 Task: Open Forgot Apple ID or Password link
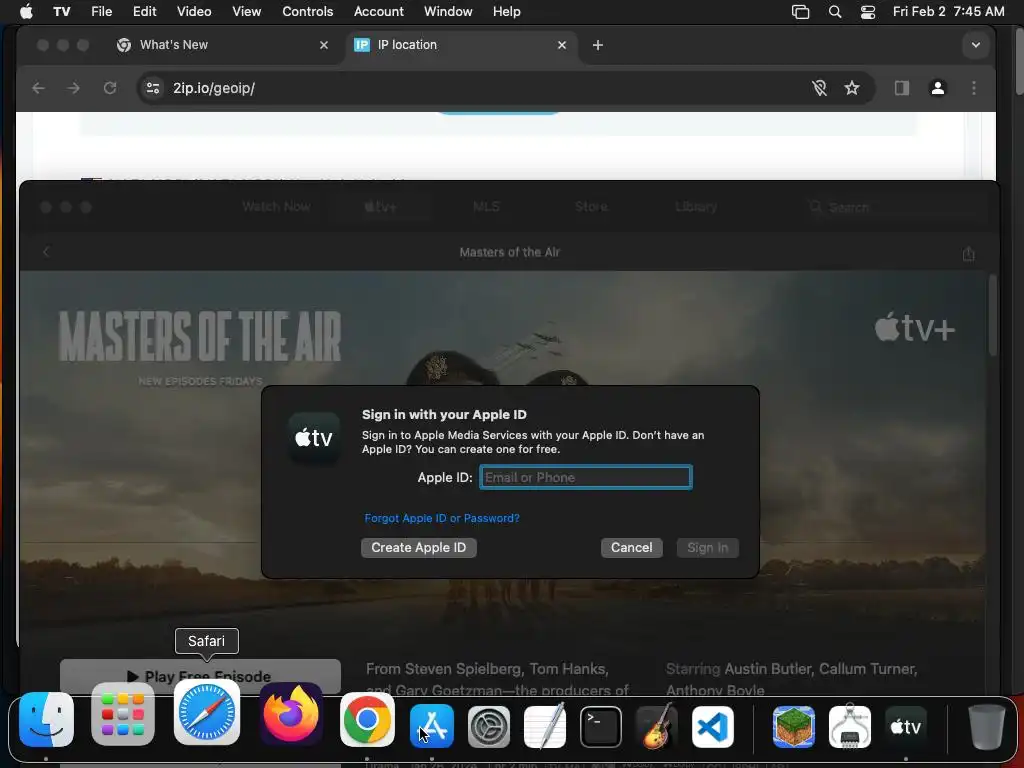(442, 518)
